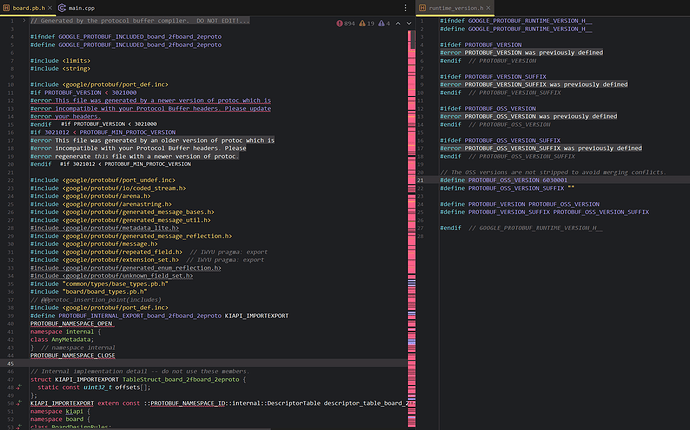This screenshot has width=690, height=430.
Task: Click include of board/board_types.pb.h
Action: [x=88, y=292]
